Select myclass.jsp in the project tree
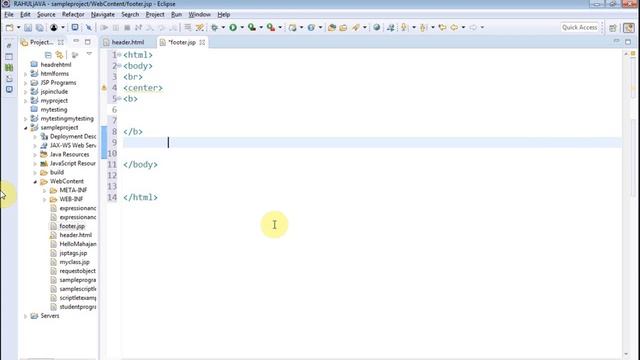The width and height of the screenshot is (640, 360). click(x=74, y=262)
